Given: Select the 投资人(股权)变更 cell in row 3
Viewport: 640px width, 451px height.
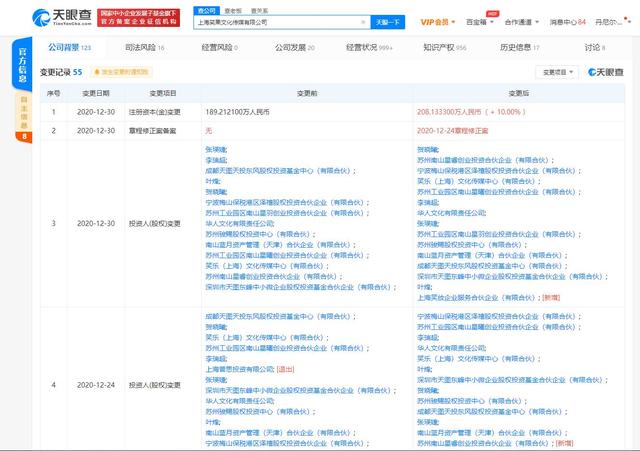Looking at the screenshot, I should point(155,224).
